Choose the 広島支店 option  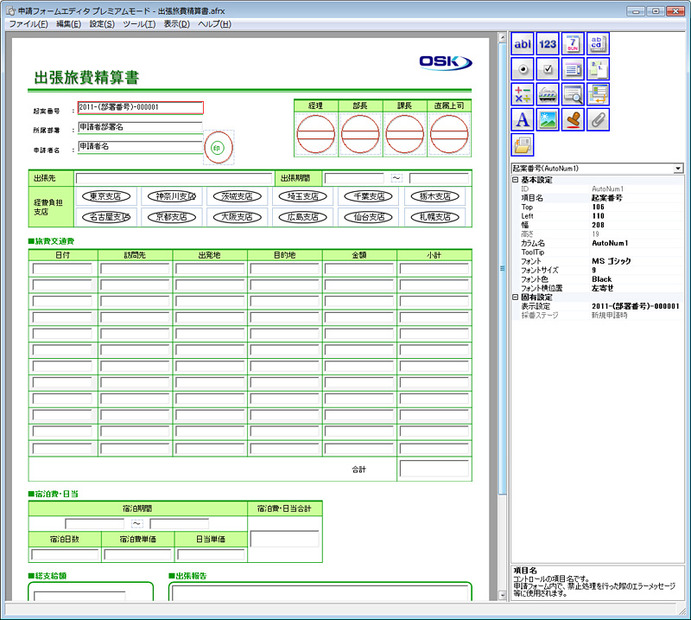click(x=303, y=217)
